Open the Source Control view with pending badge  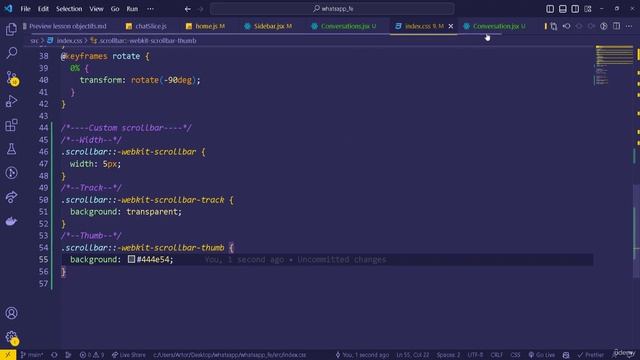(x=11, y=78)
